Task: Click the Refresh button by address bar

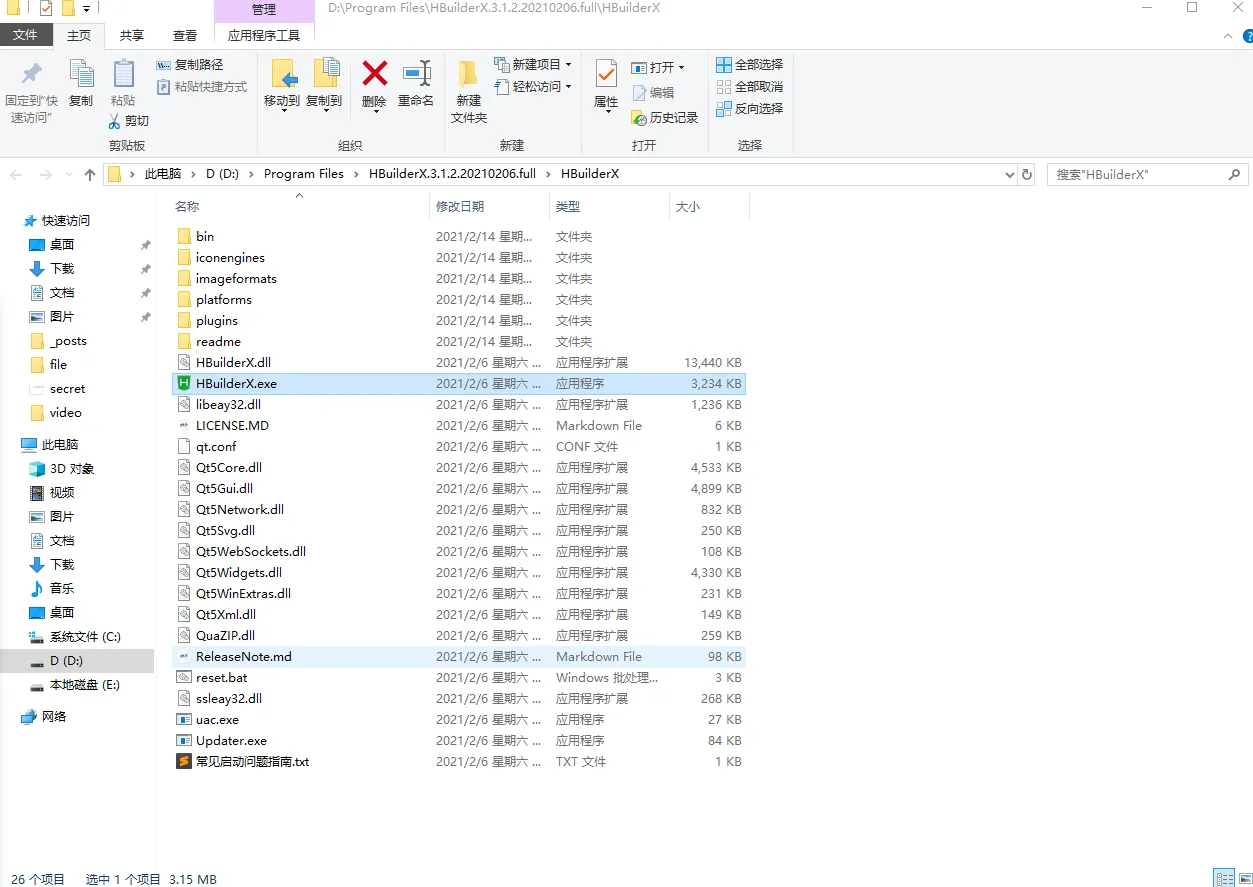Action: pyautogui.click(x=1026, y=174)
